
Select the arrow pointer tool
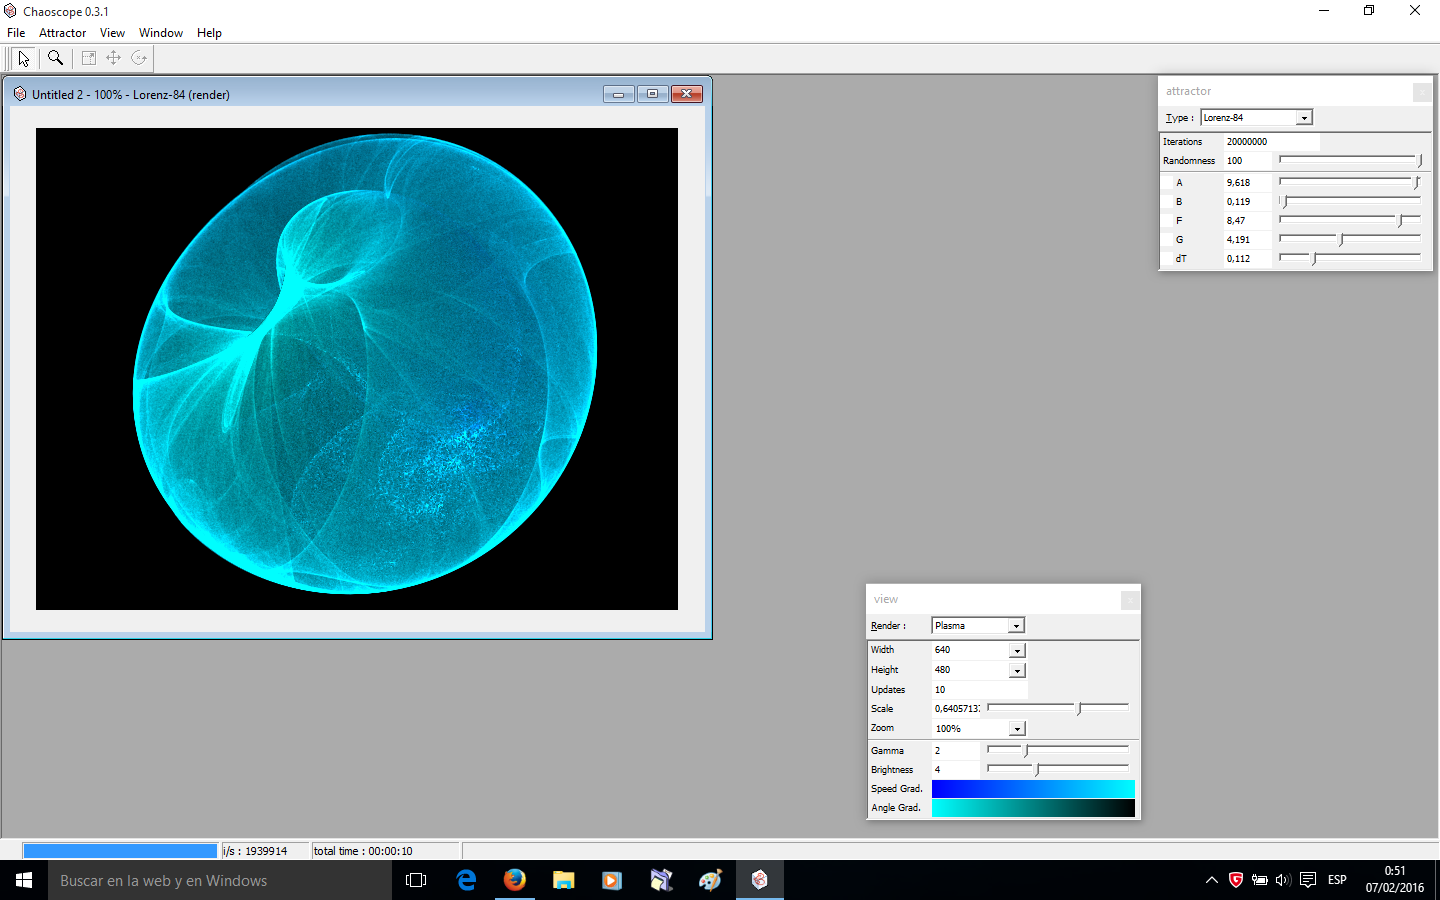click(x=24, y=58)
